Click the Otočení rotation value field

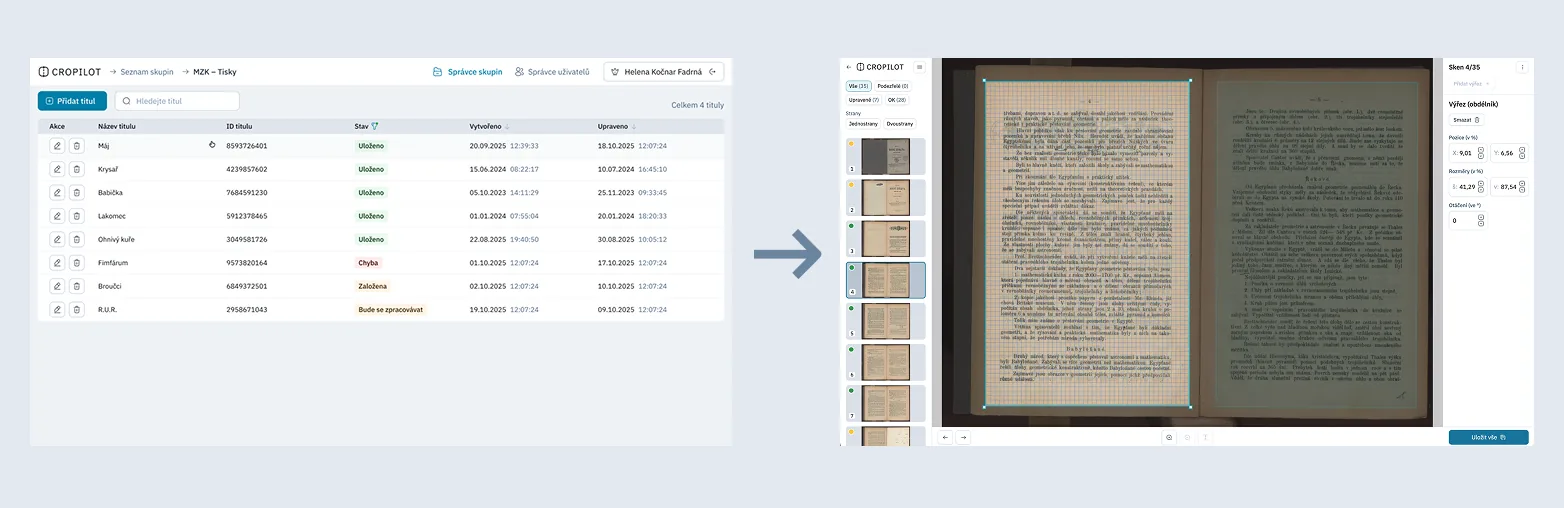pos(1461,220)
